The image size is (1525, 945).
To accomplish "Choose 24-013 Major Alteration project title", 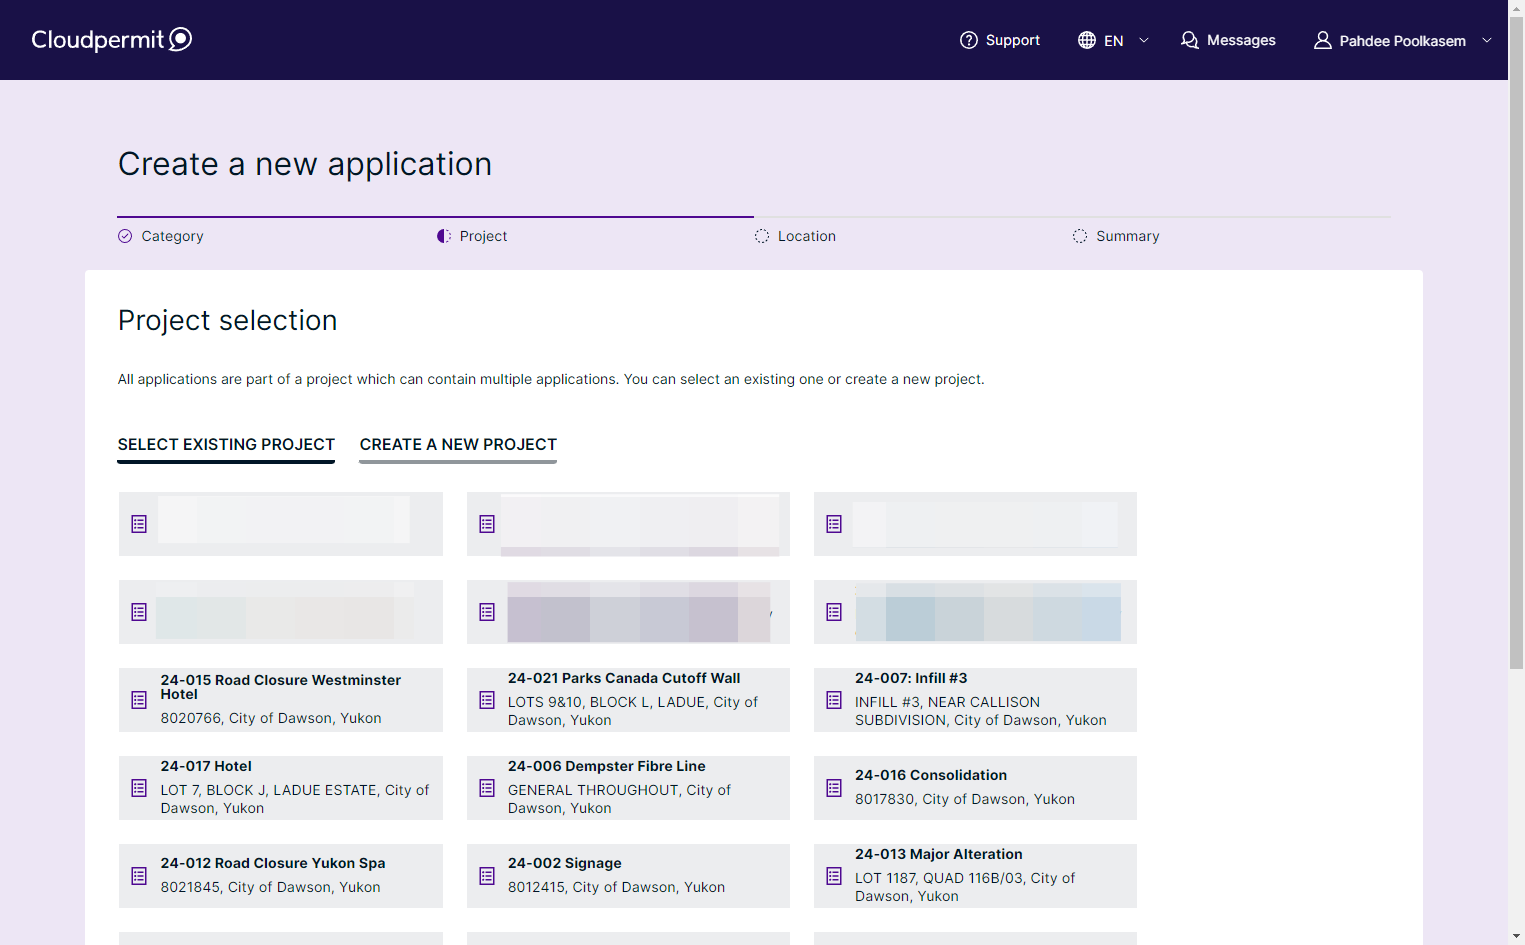I will 939,854.
